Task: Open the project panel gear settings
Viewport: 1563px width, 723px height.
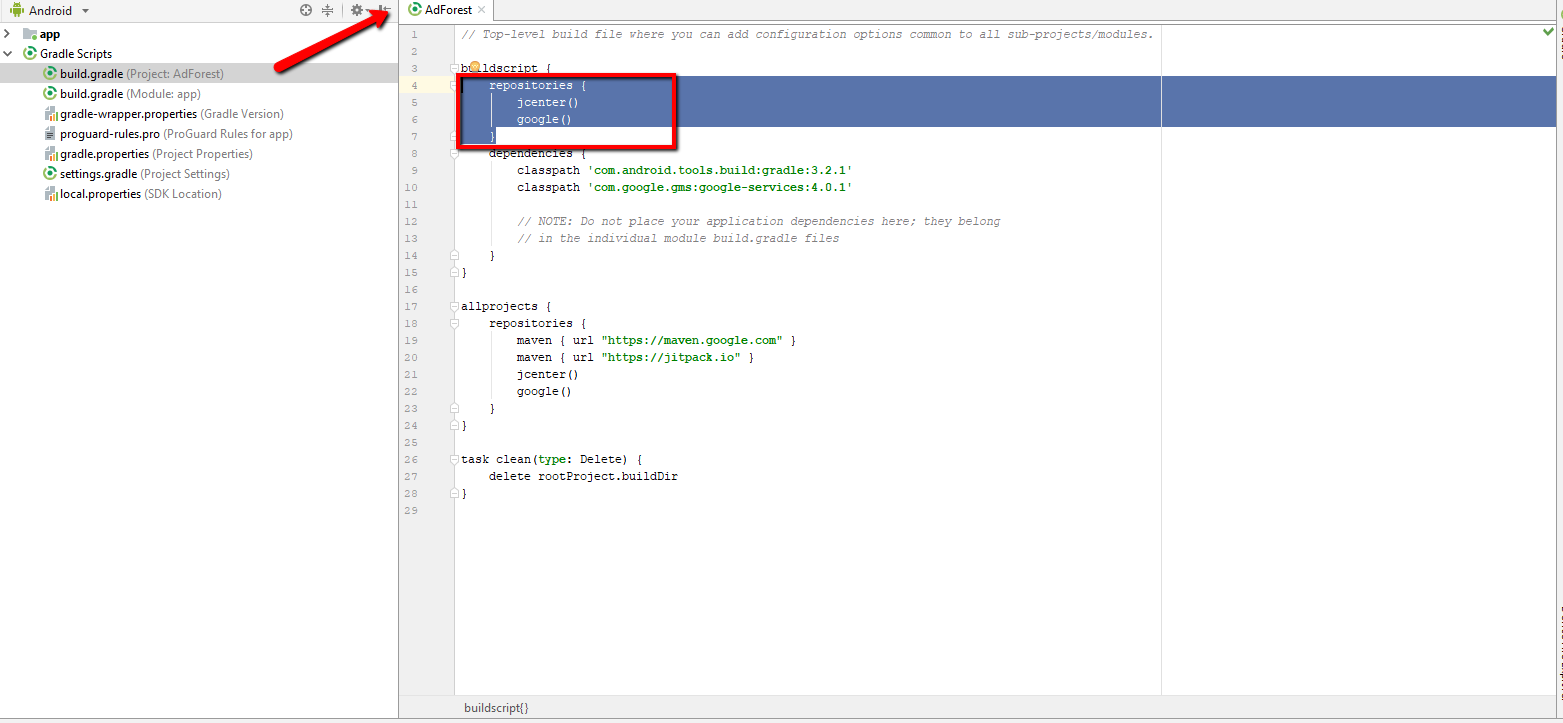Action: pos(357,10)
